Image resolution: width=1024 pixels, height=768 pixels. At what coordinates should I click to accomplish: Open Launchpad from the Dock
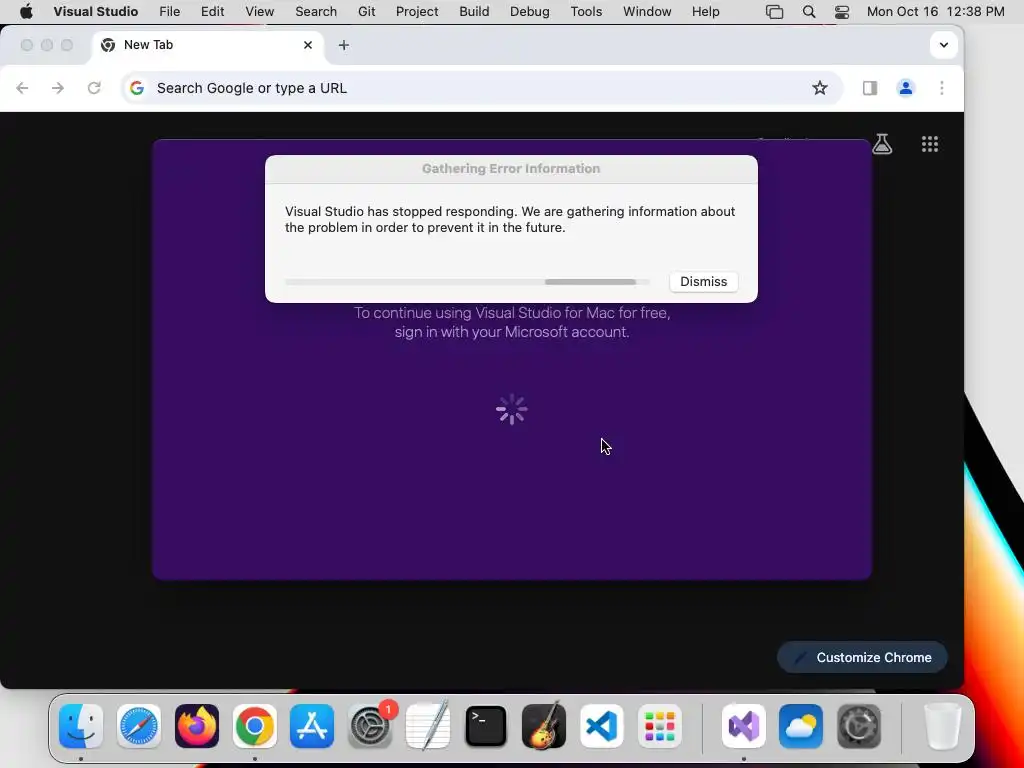tap(660, 726)
